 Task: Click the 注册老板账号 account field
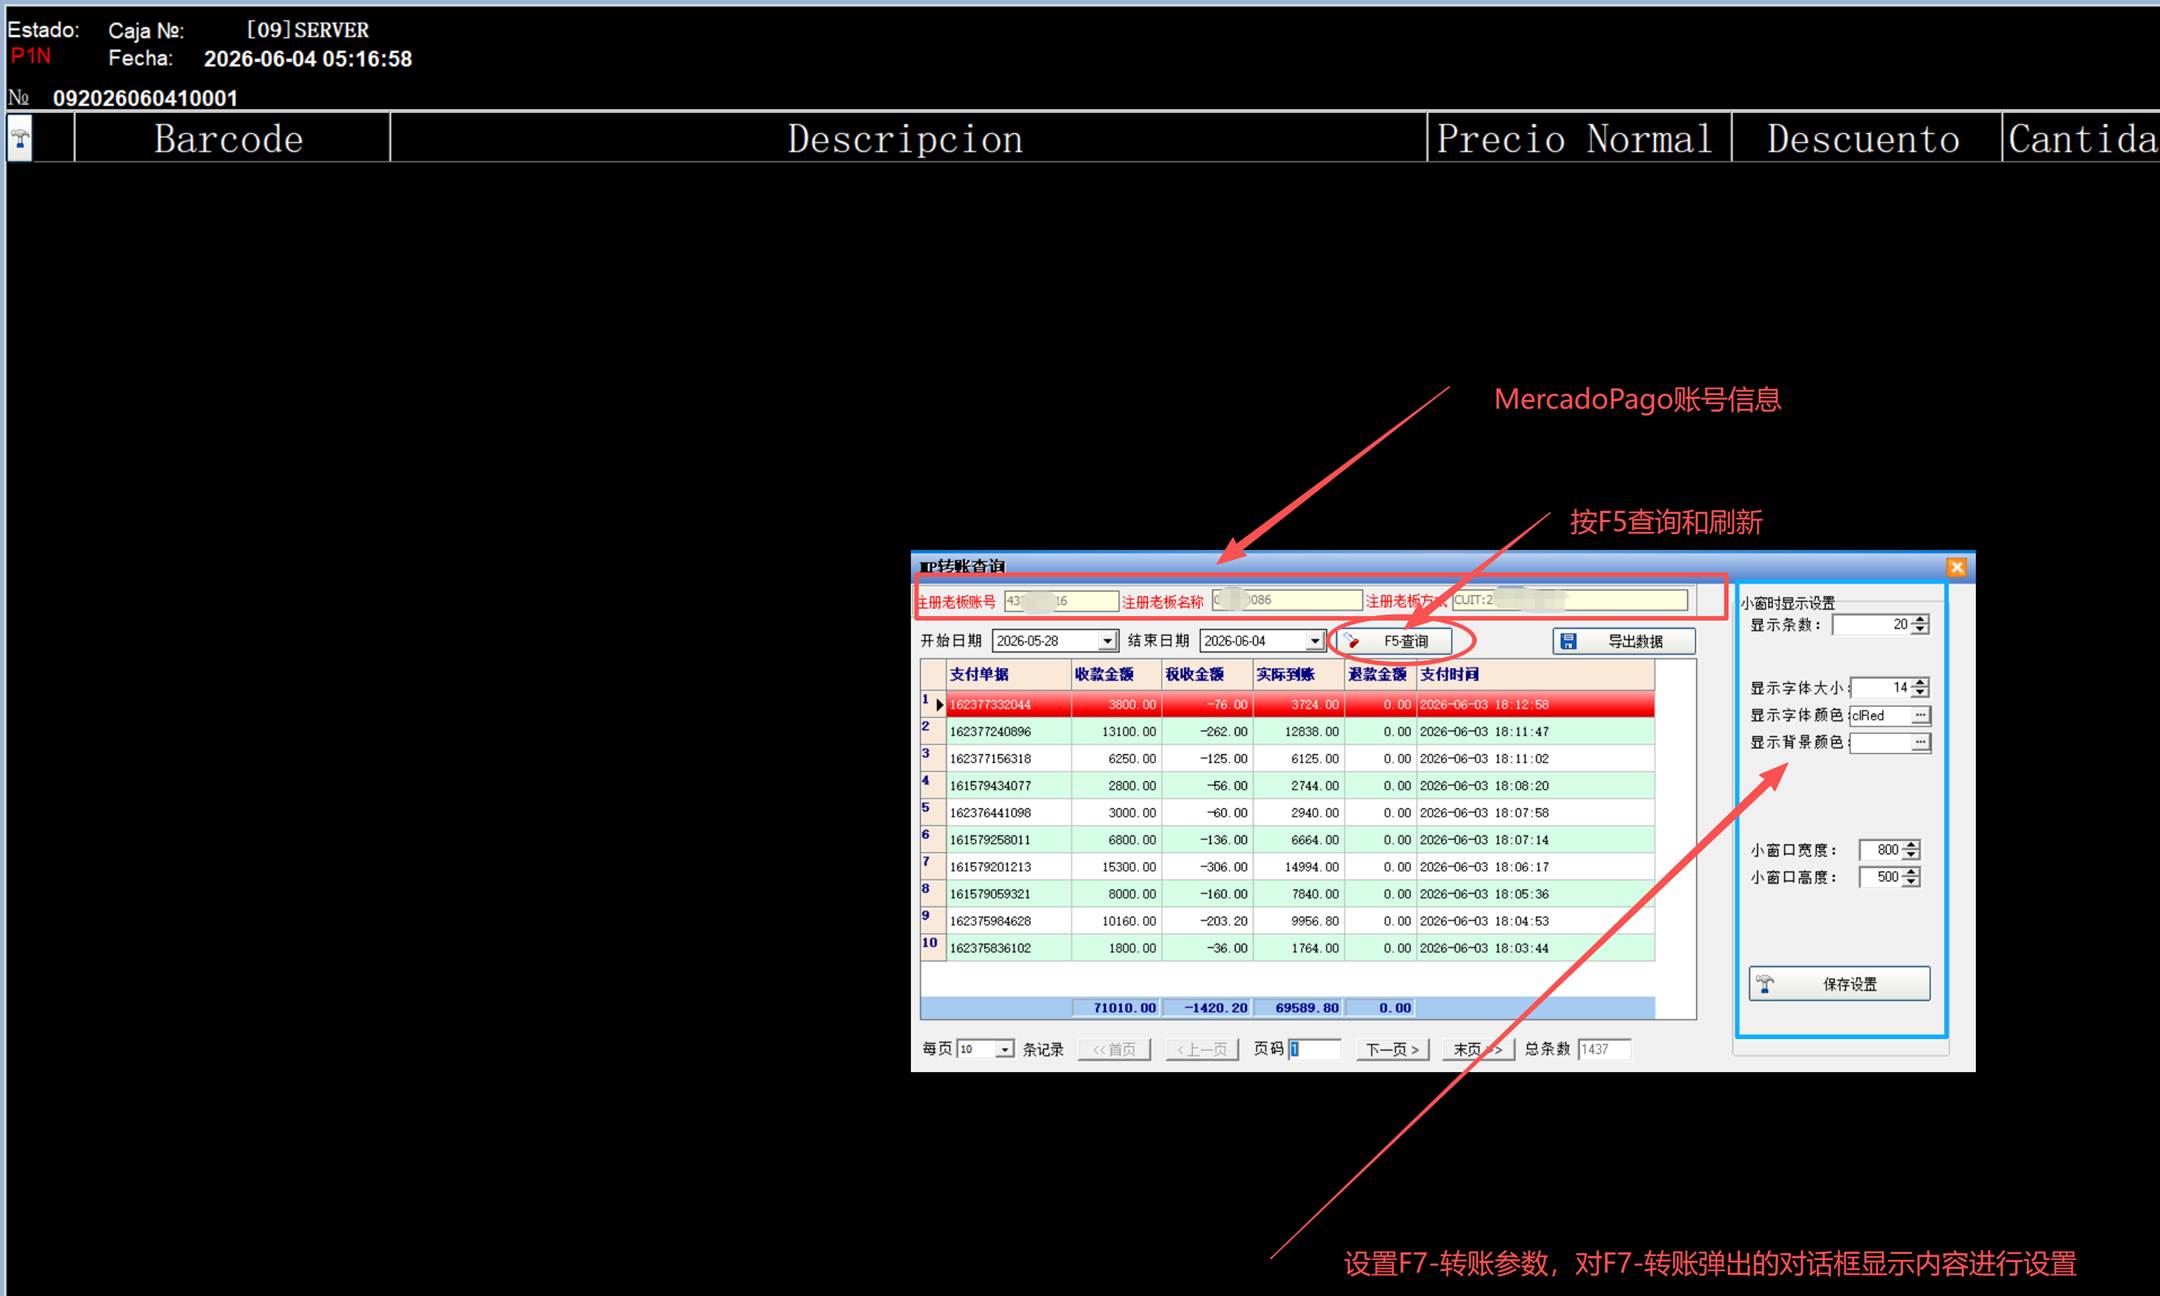click(1061, 600)
